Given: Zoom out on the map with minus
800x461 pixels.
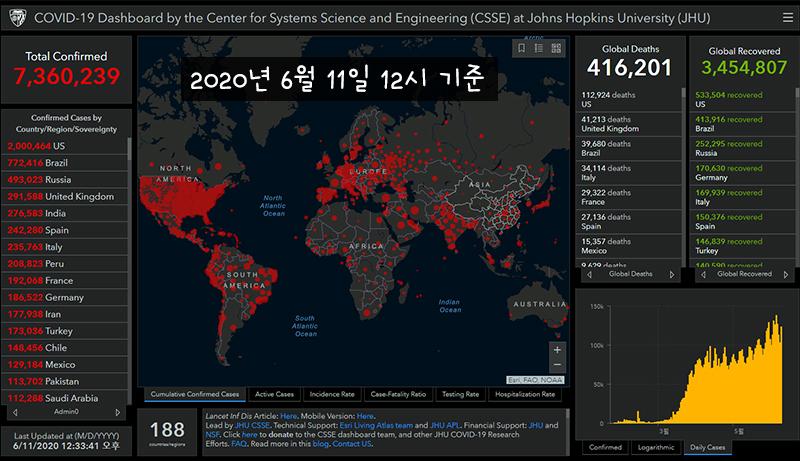Looking at the screenshot, I should pos(557,365).
